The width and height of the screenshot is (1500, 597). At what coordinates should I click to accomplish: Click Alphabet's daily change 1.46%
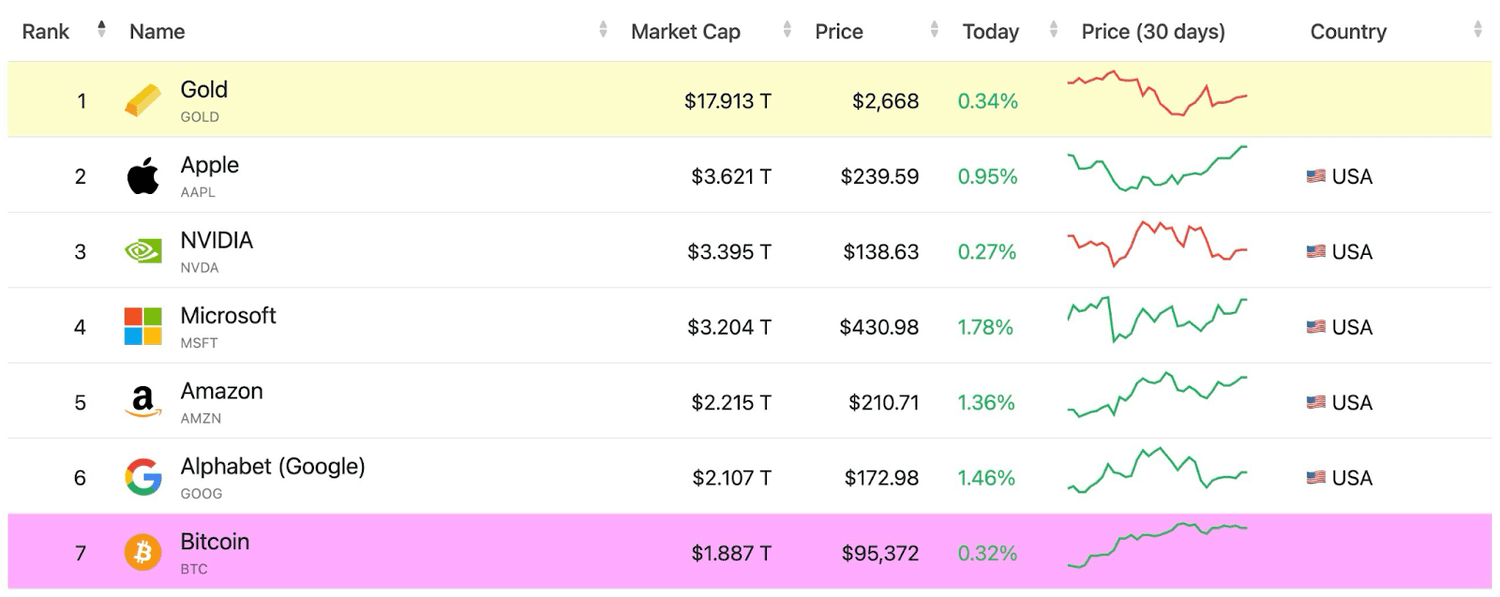click(987, 478)
